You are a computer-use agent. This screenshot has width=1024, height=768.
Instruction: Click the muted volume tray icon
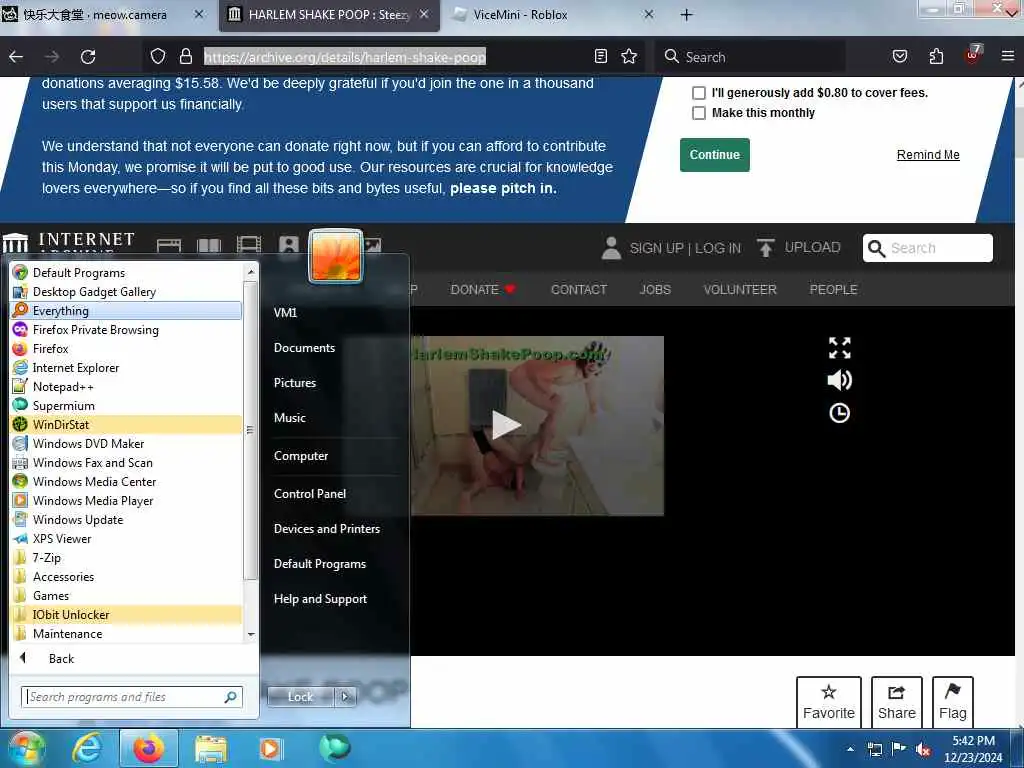(x=923, y=750)
